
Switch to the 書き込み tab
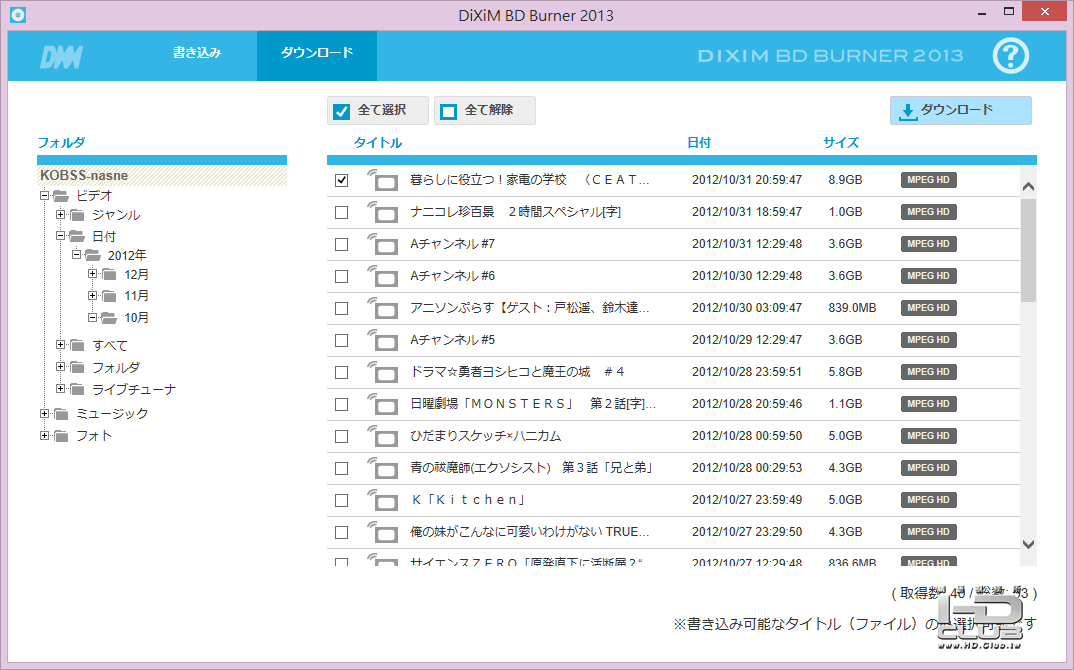[x=197, y=53]
